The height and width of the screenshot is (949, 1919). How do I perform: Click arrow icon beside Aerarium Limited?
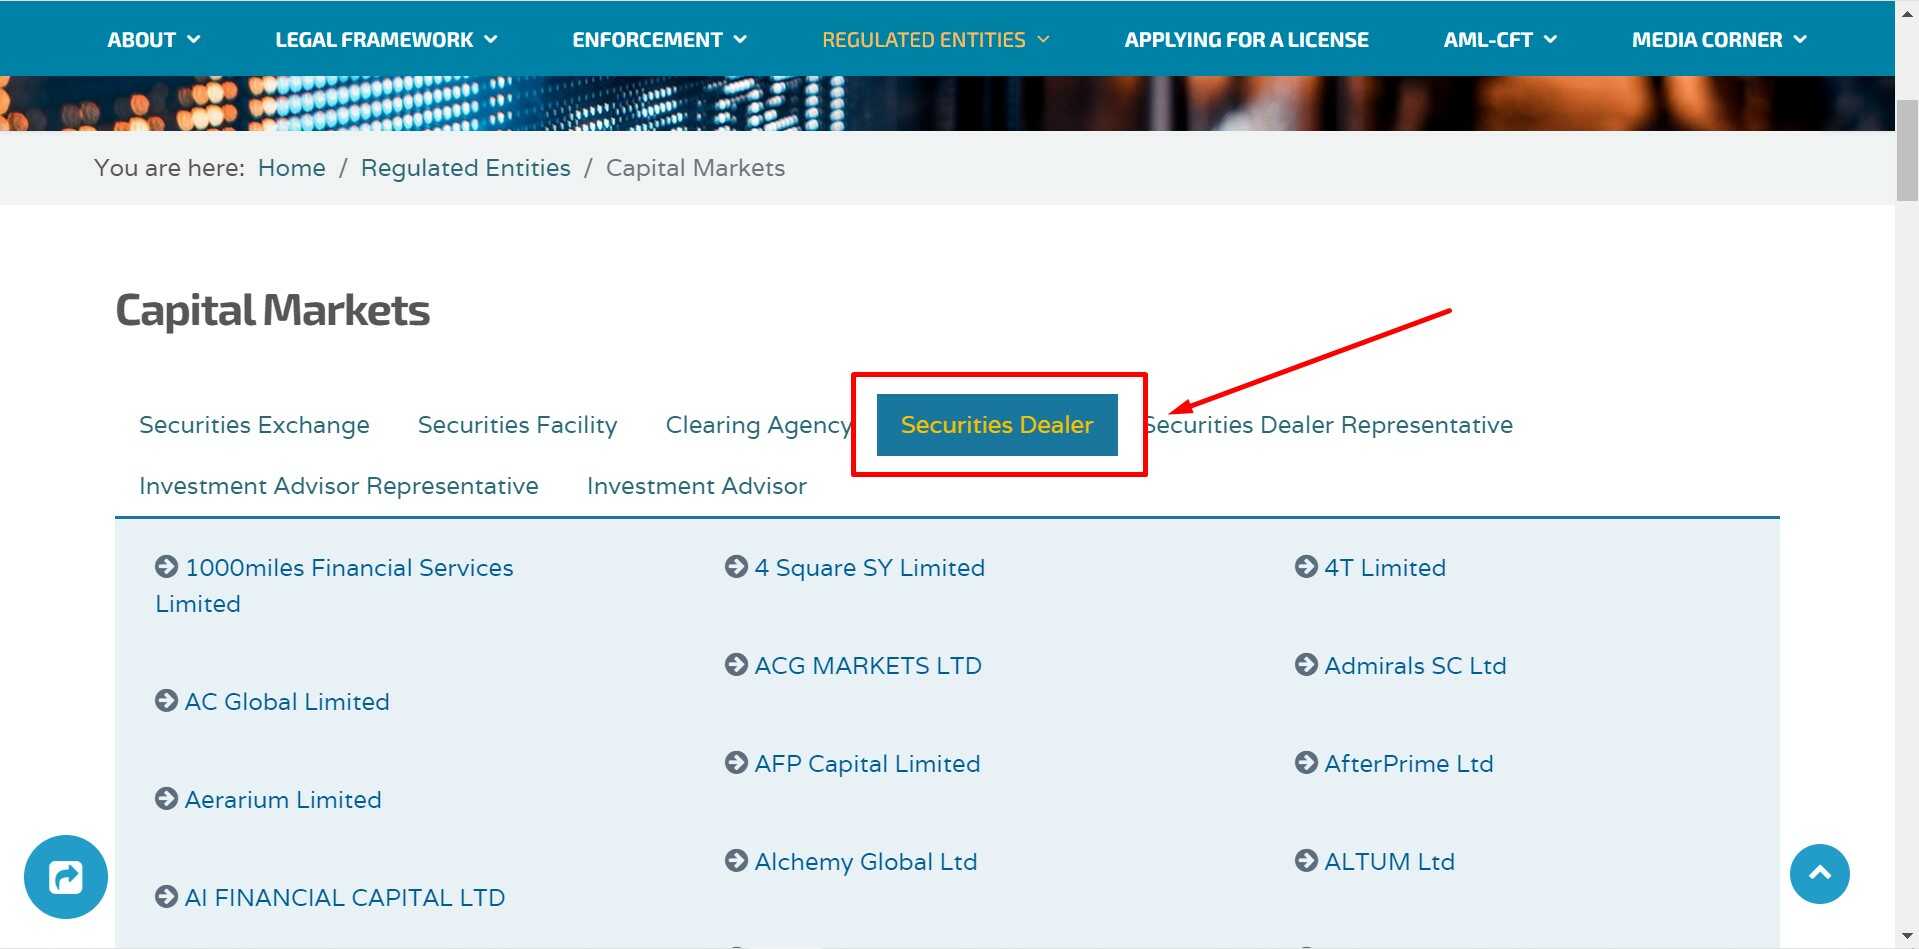(x=166, y=799)
